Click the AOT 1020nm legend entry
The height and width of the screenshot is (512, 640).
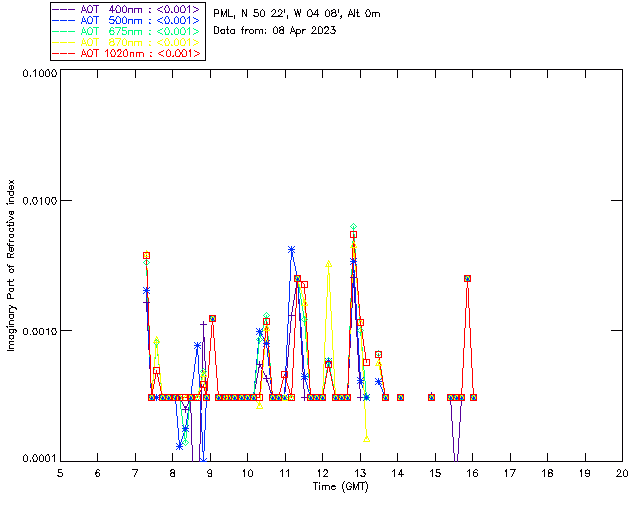coord(127,53)
